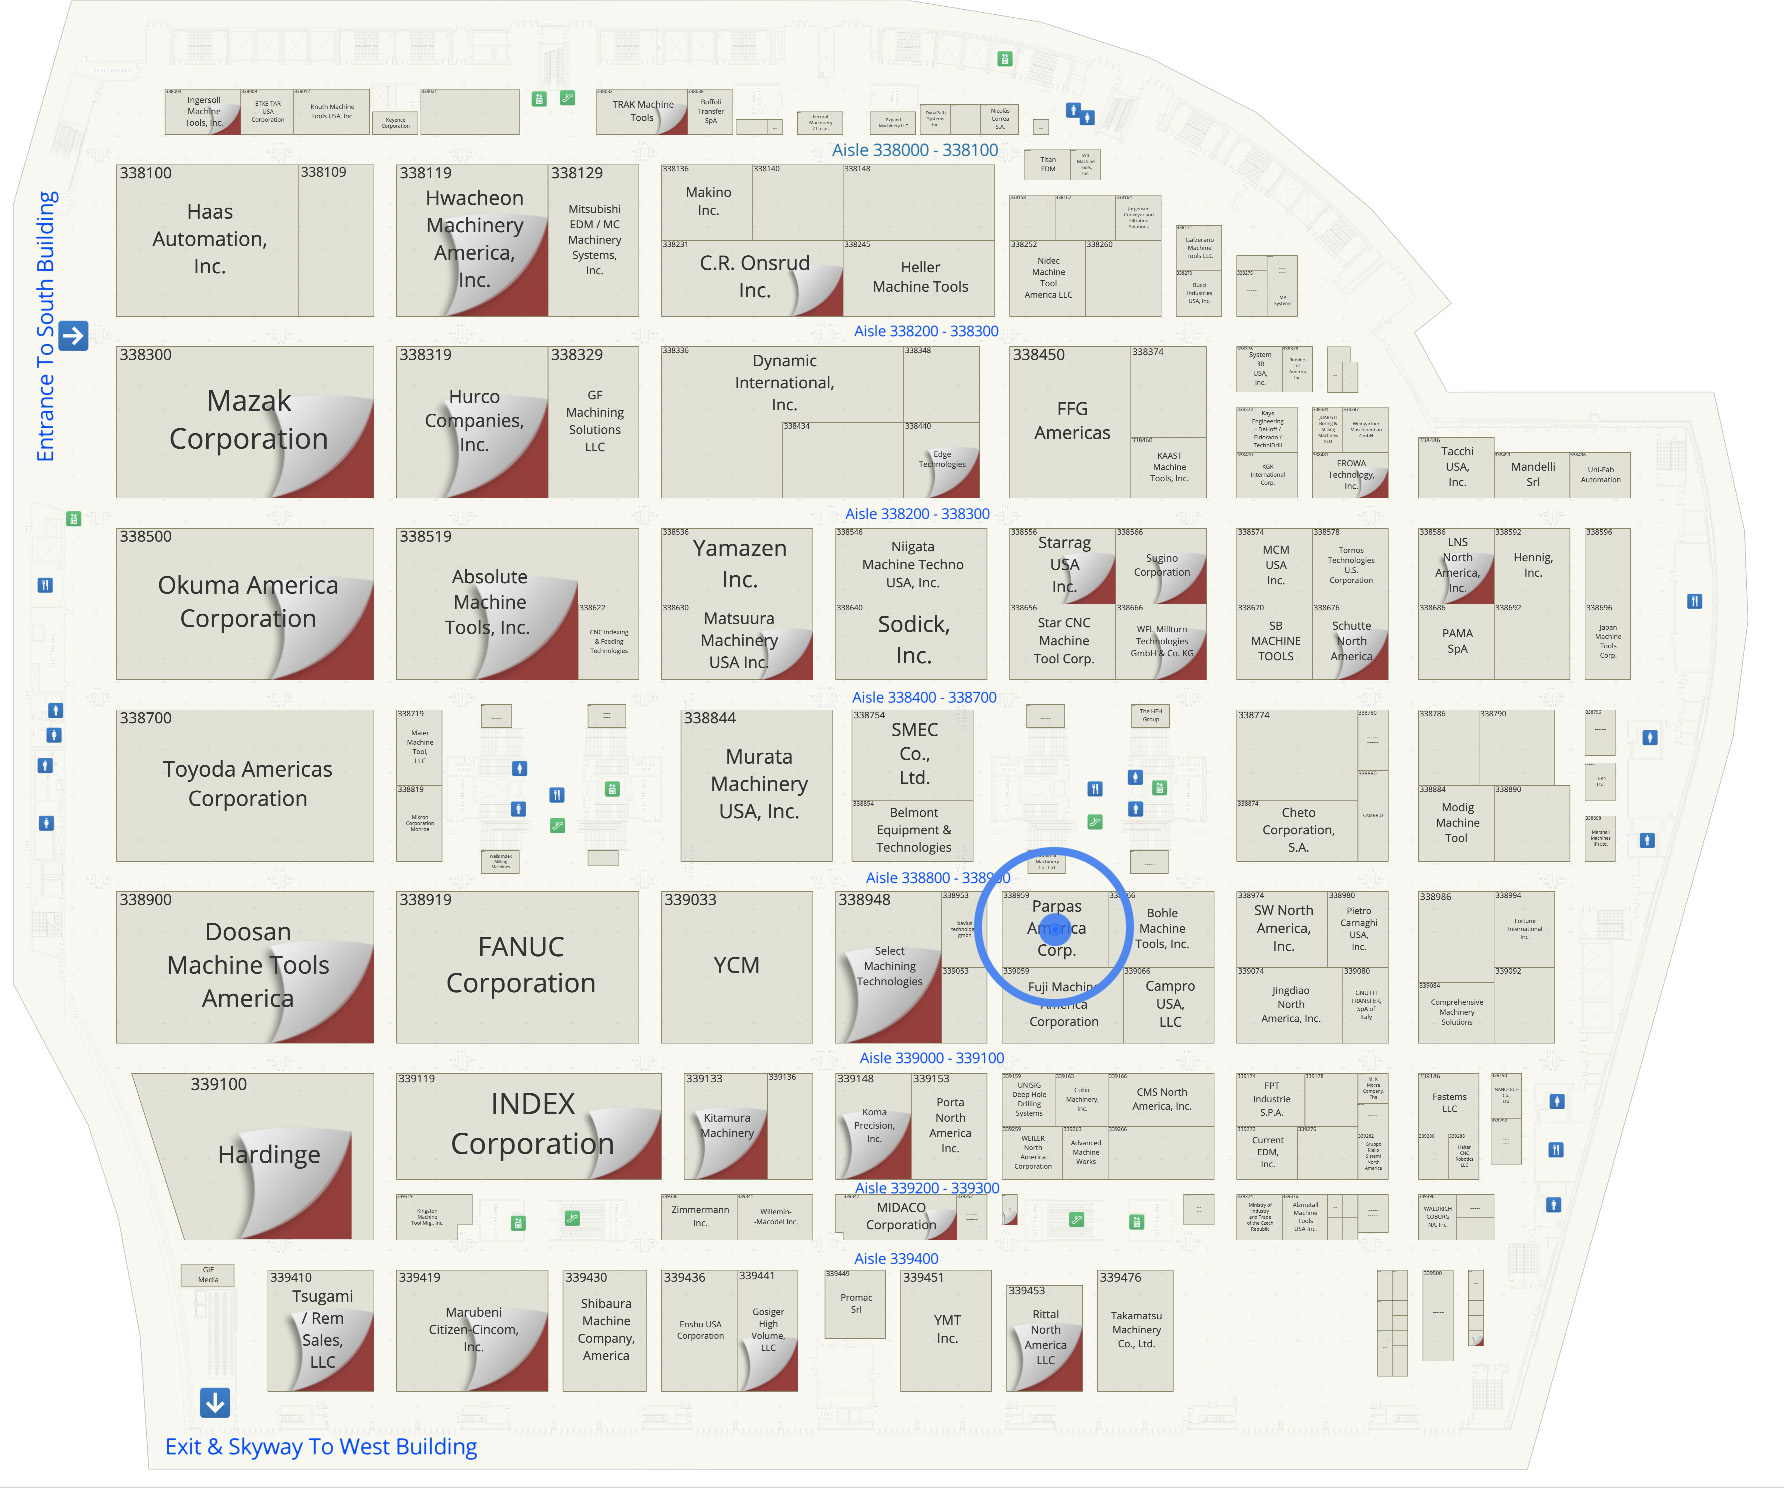Open YCM booth 339033
The width and height of the screenshot is (1784, 1488).
tap(737, 967)
